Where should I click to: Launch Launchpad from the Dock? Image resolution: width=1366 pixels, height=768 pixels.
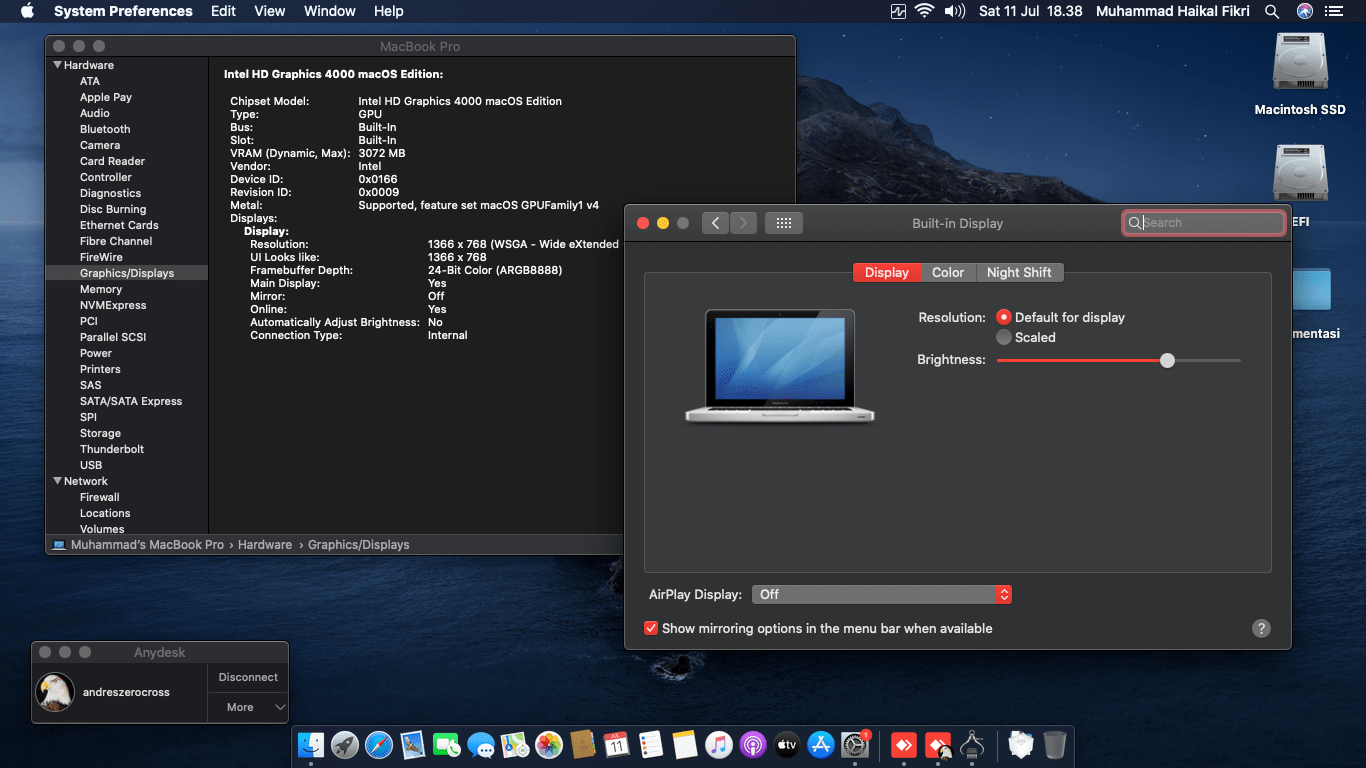345,745
